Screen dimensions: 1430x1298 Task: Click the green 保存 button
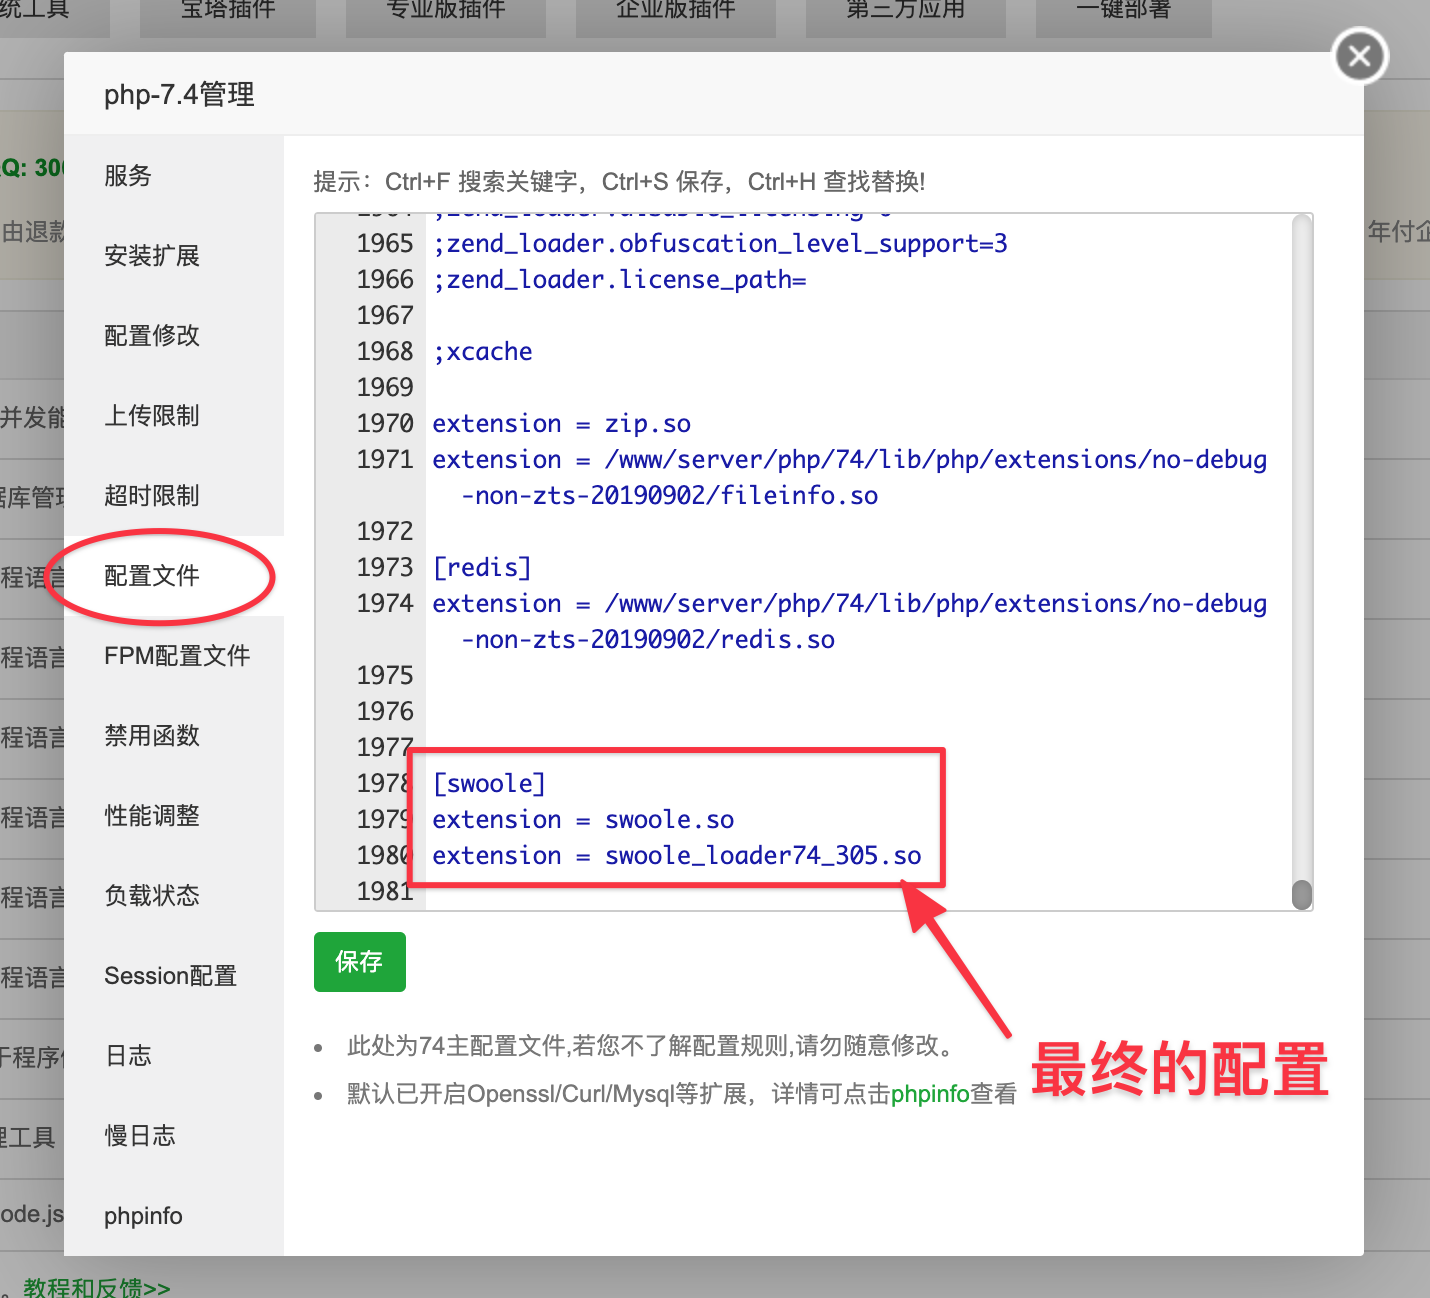click(x=360, y=962)
